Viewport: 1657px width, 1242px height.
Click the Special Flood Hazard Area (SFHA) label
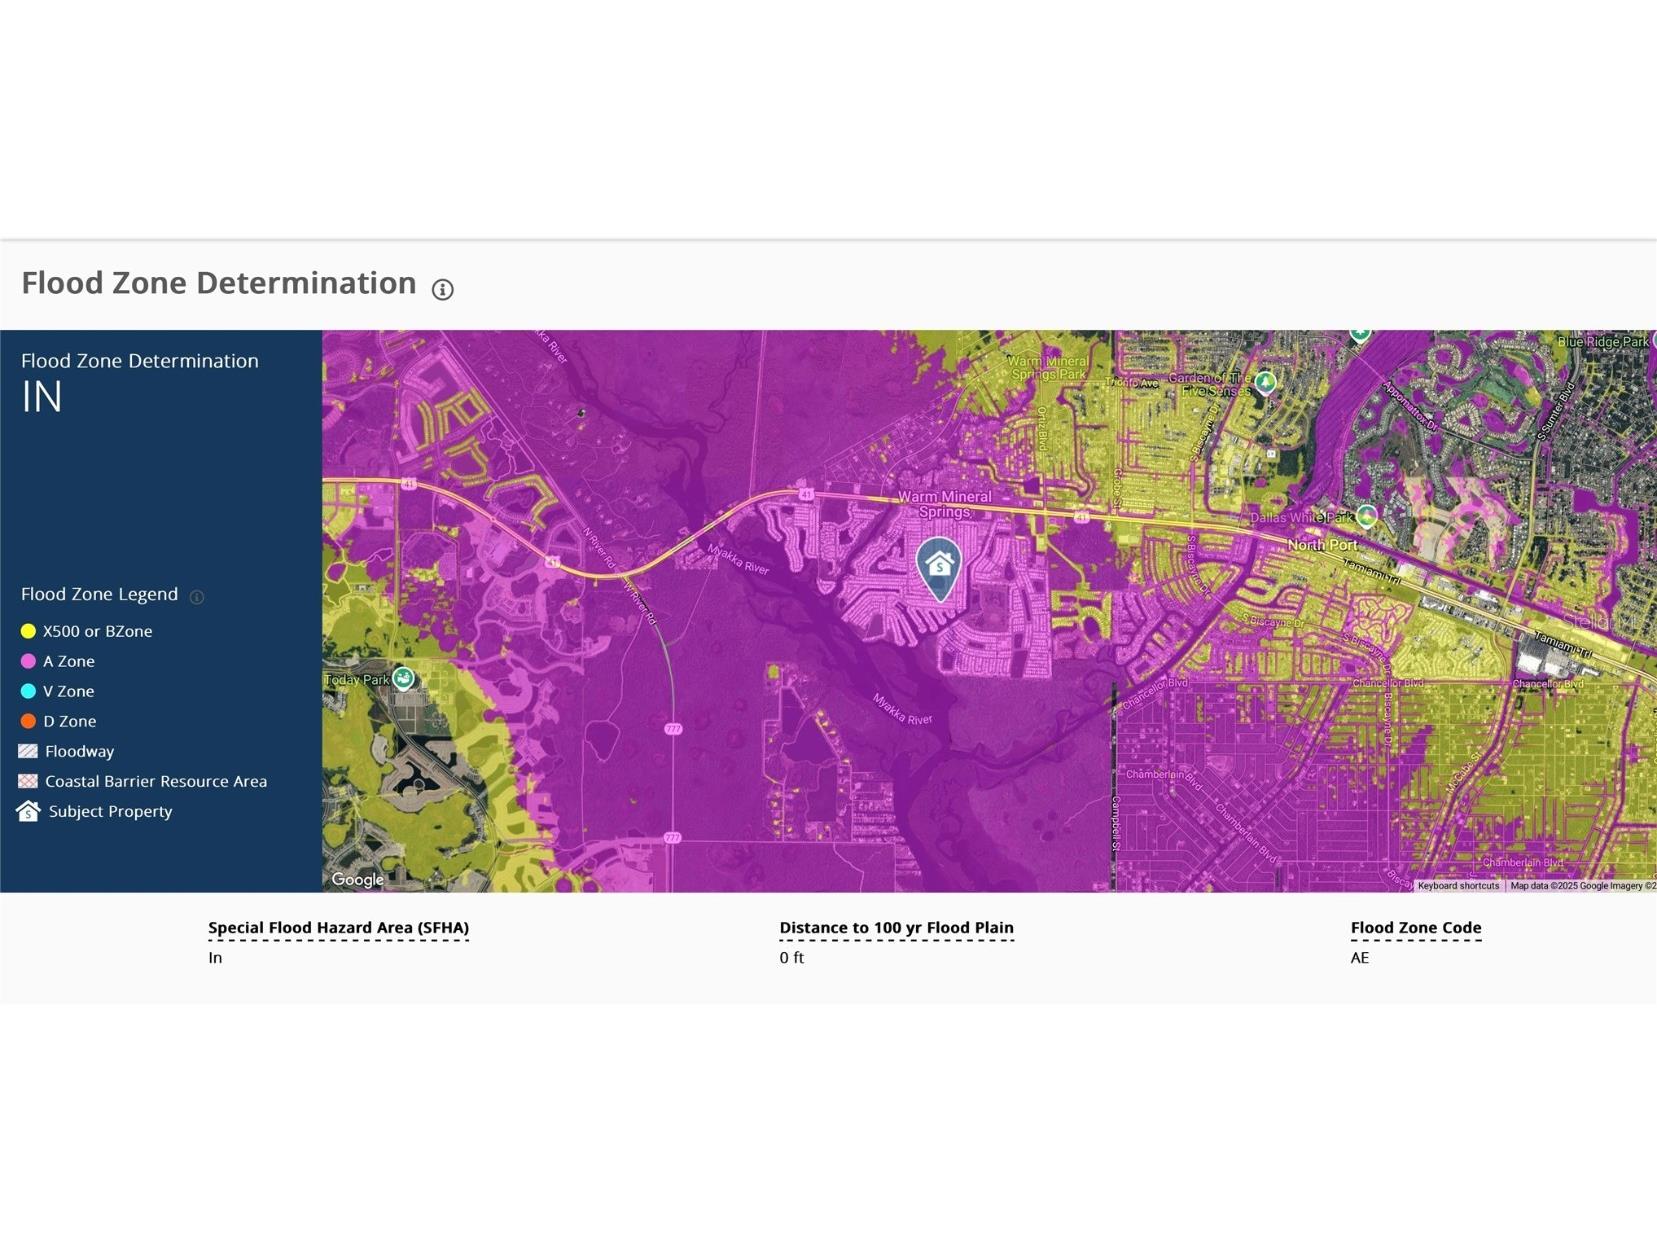point(338,928)
